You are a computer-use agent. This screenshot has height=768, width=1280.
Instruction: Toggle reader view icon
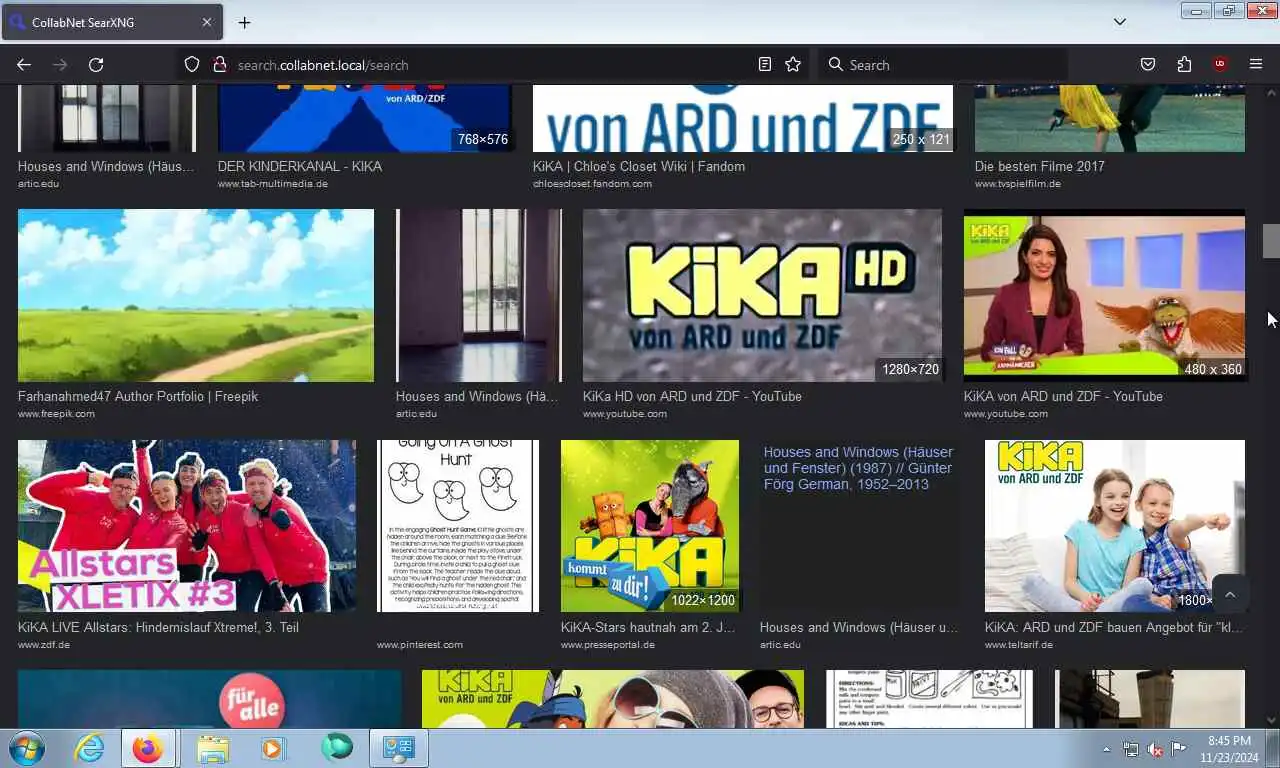[x=765, y=65]
